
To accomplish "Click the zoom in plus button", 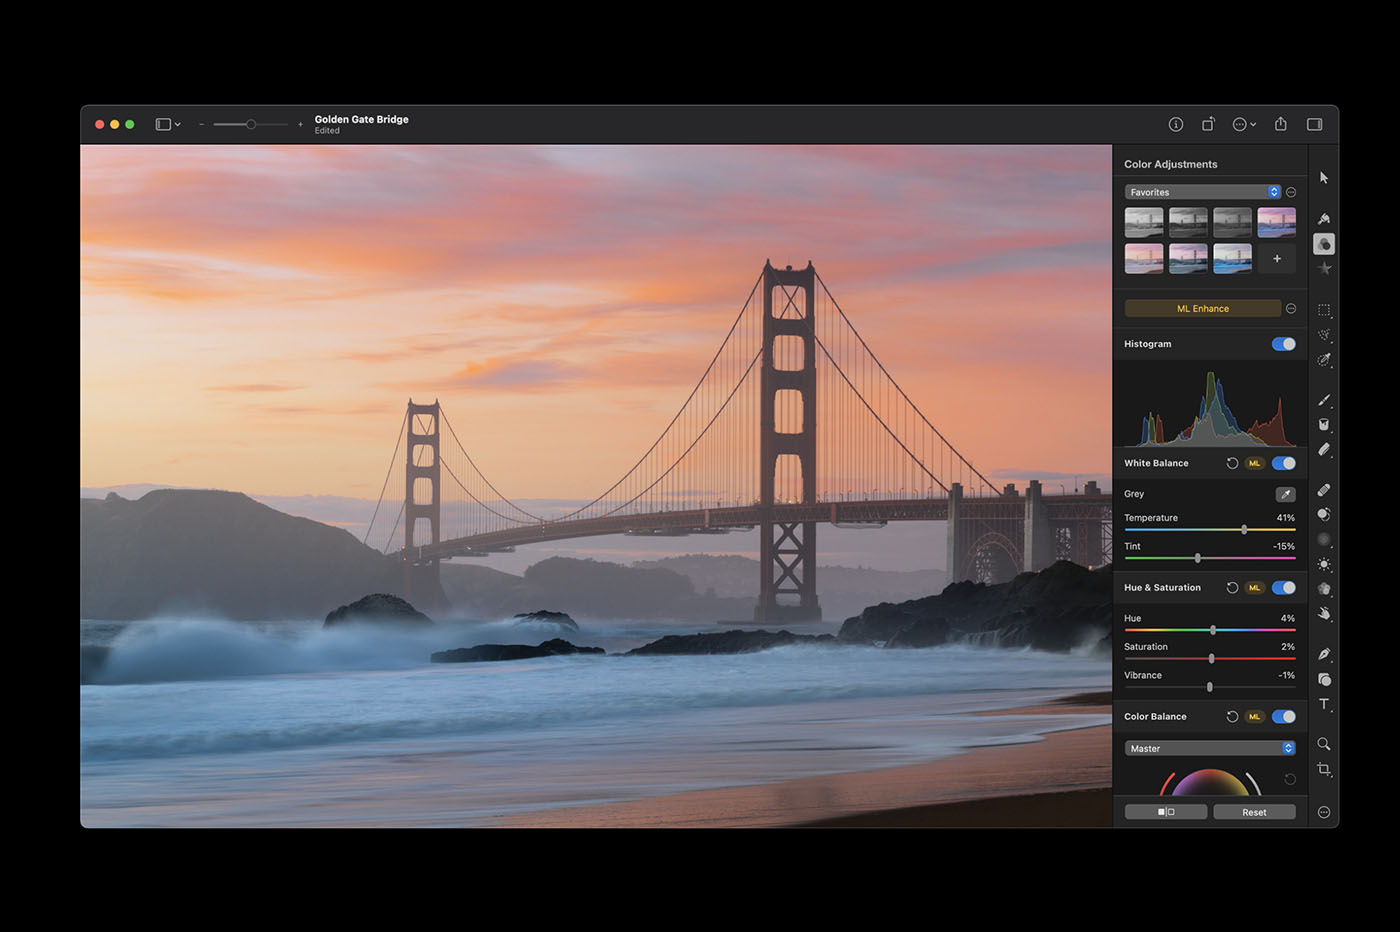I will tap(300, 124).
